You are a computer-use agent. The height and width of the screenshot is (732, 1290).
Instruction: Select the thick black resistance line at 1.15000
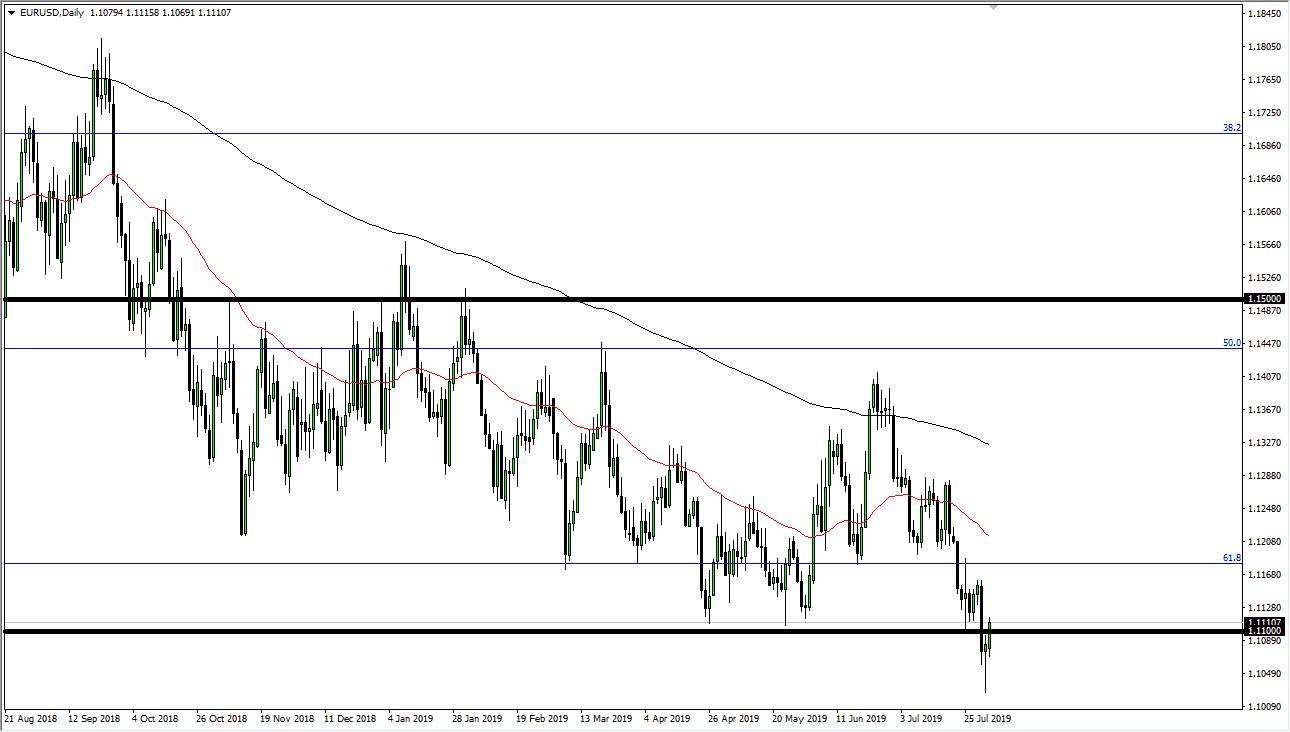tap(600, 298)
